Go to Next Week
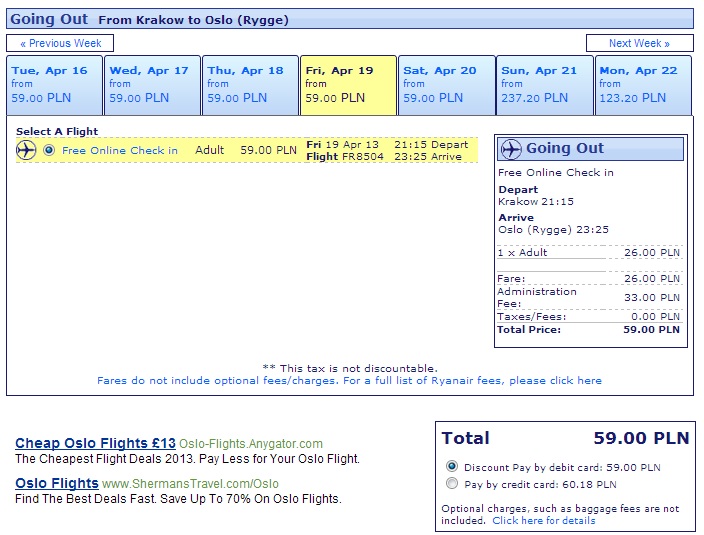704x535 pixels. [x=639, y=43]
